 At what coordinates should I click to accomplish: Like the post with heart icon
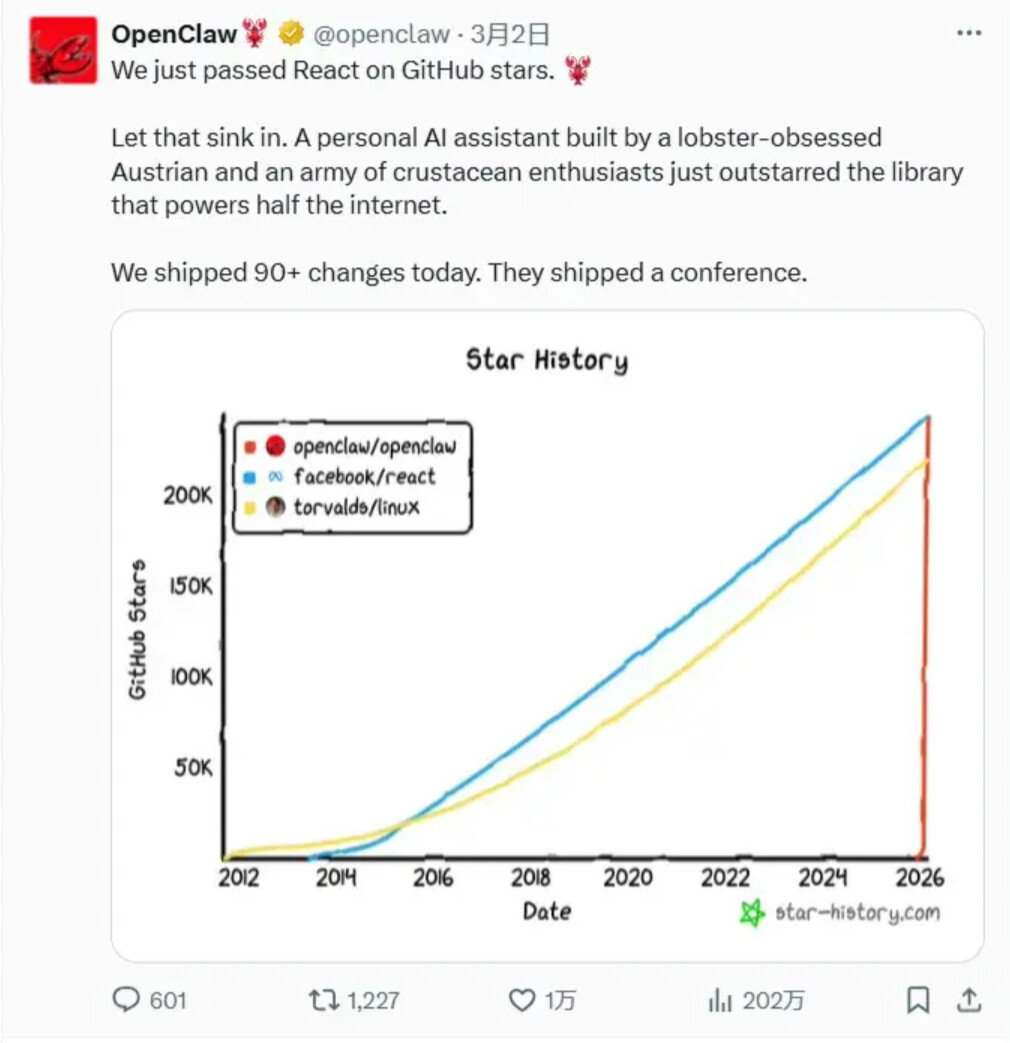pyautogui.click(x=522, y=1000)
